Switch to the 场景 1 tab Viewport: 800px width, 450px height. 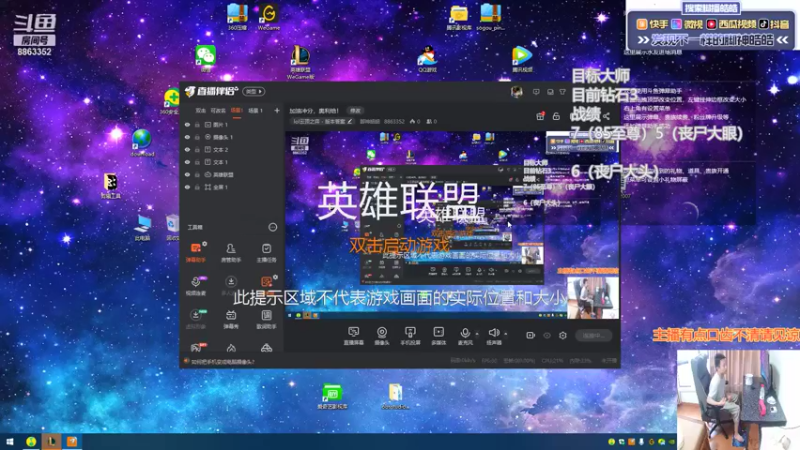[255, 110]
